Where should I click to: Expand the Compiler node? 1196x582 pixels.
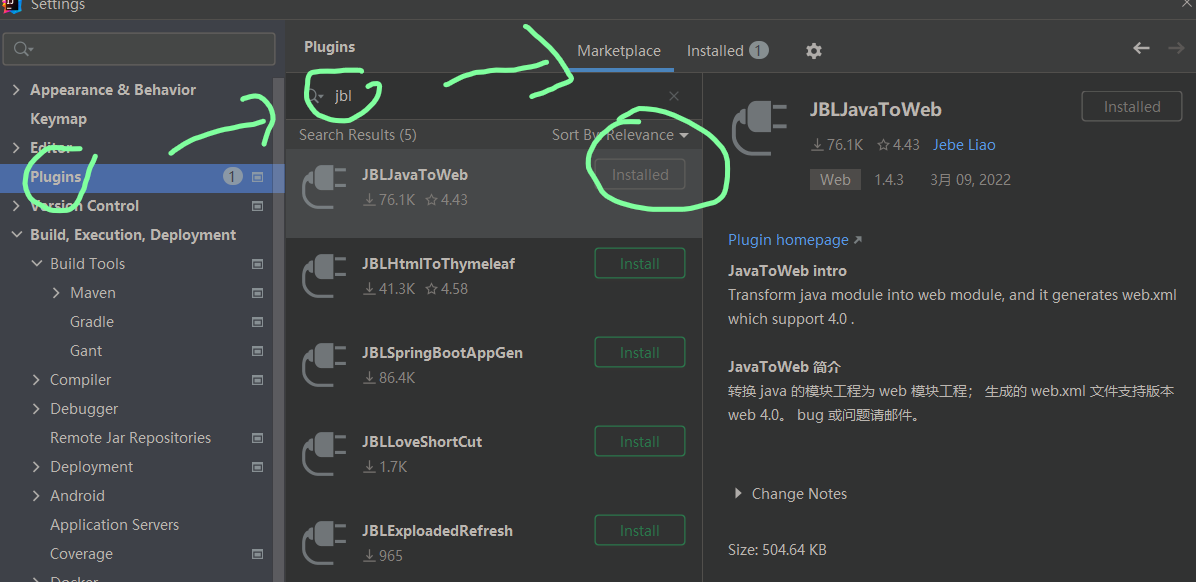tap(36, 380)
